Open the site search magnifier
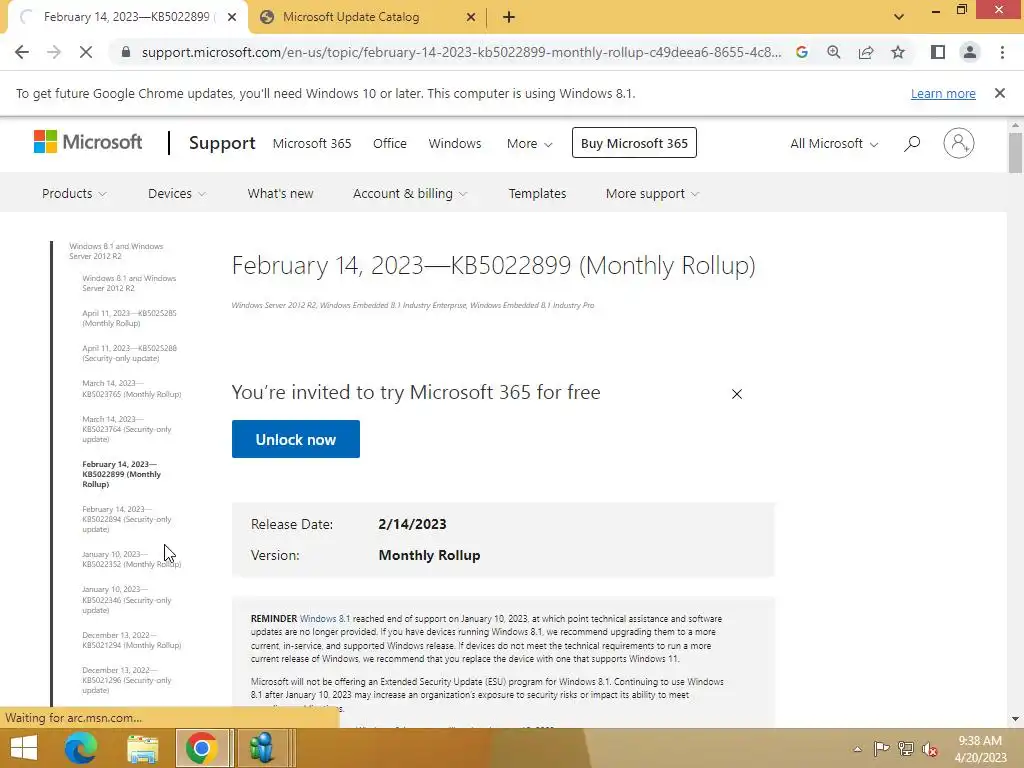The width and height of the screenshot is (1024, 768). pos(912,143)
